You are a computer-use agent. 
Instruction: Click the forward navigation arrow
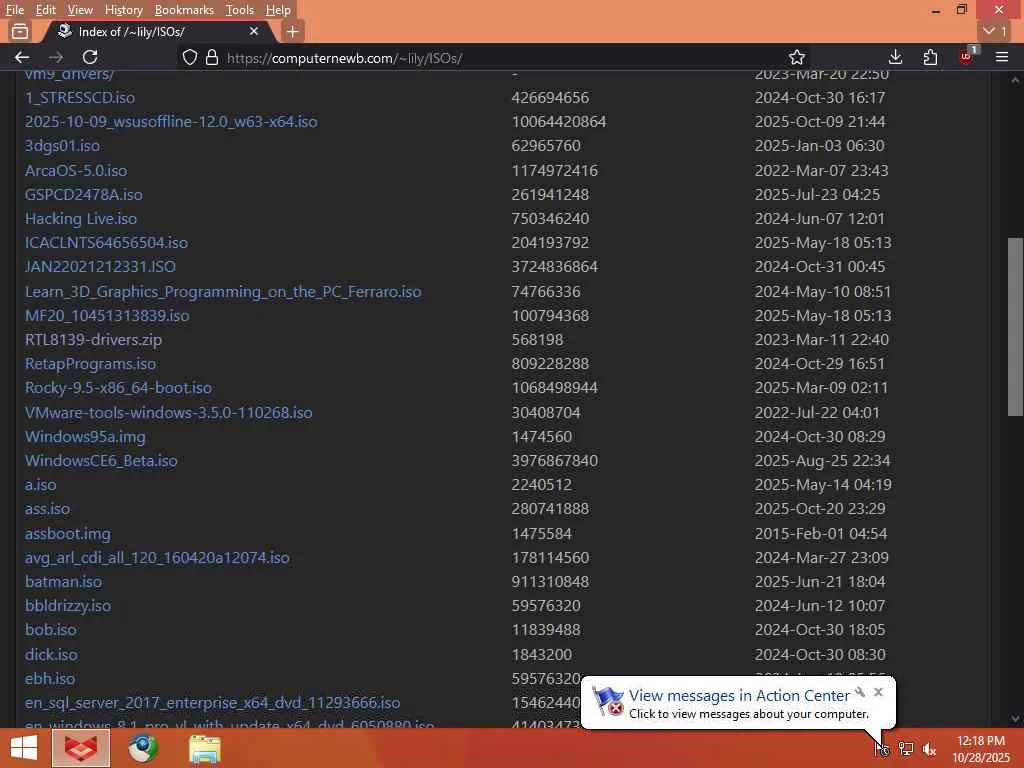click(56, 57)
